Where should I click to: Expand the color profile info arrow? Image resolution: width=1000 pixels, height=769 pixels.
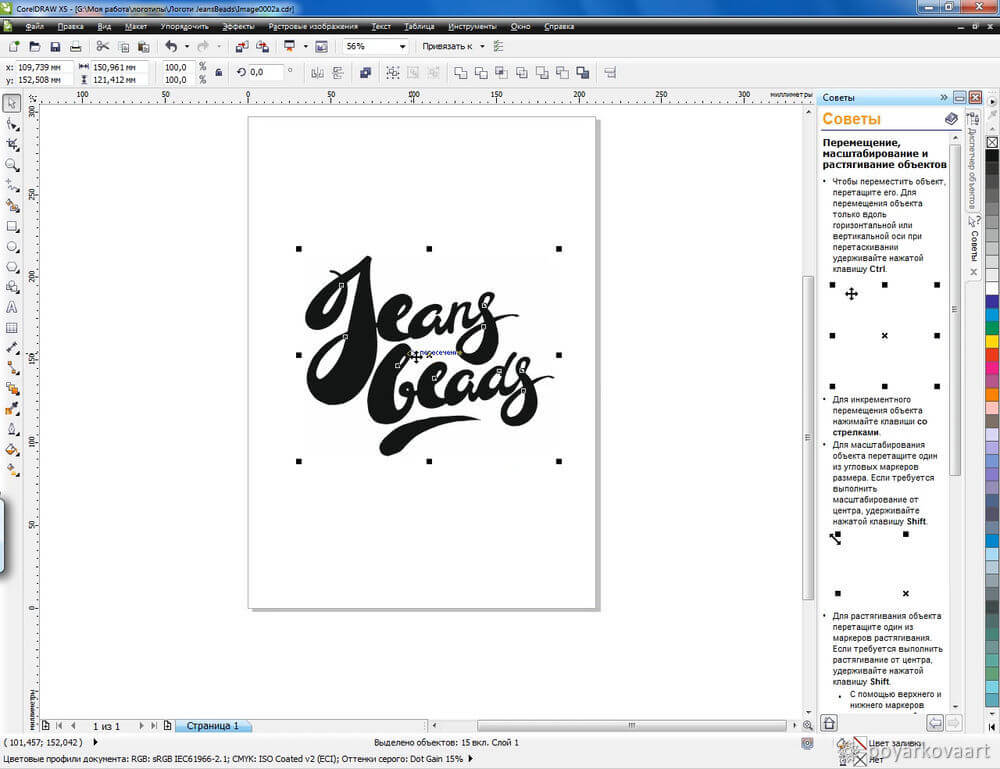tap(471, 759)
